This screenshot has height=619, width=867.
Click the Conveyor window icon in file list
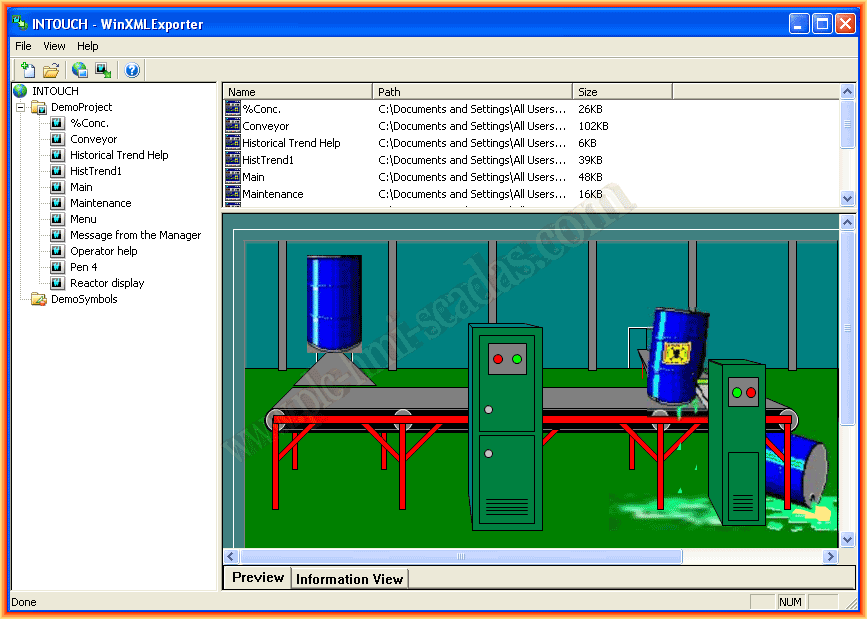click(x=233, y=126)
